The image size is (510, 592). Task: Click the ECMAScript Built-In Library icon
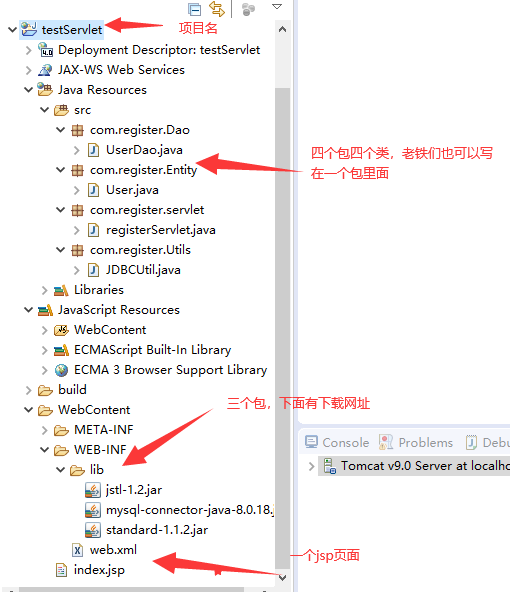point(61,350)
